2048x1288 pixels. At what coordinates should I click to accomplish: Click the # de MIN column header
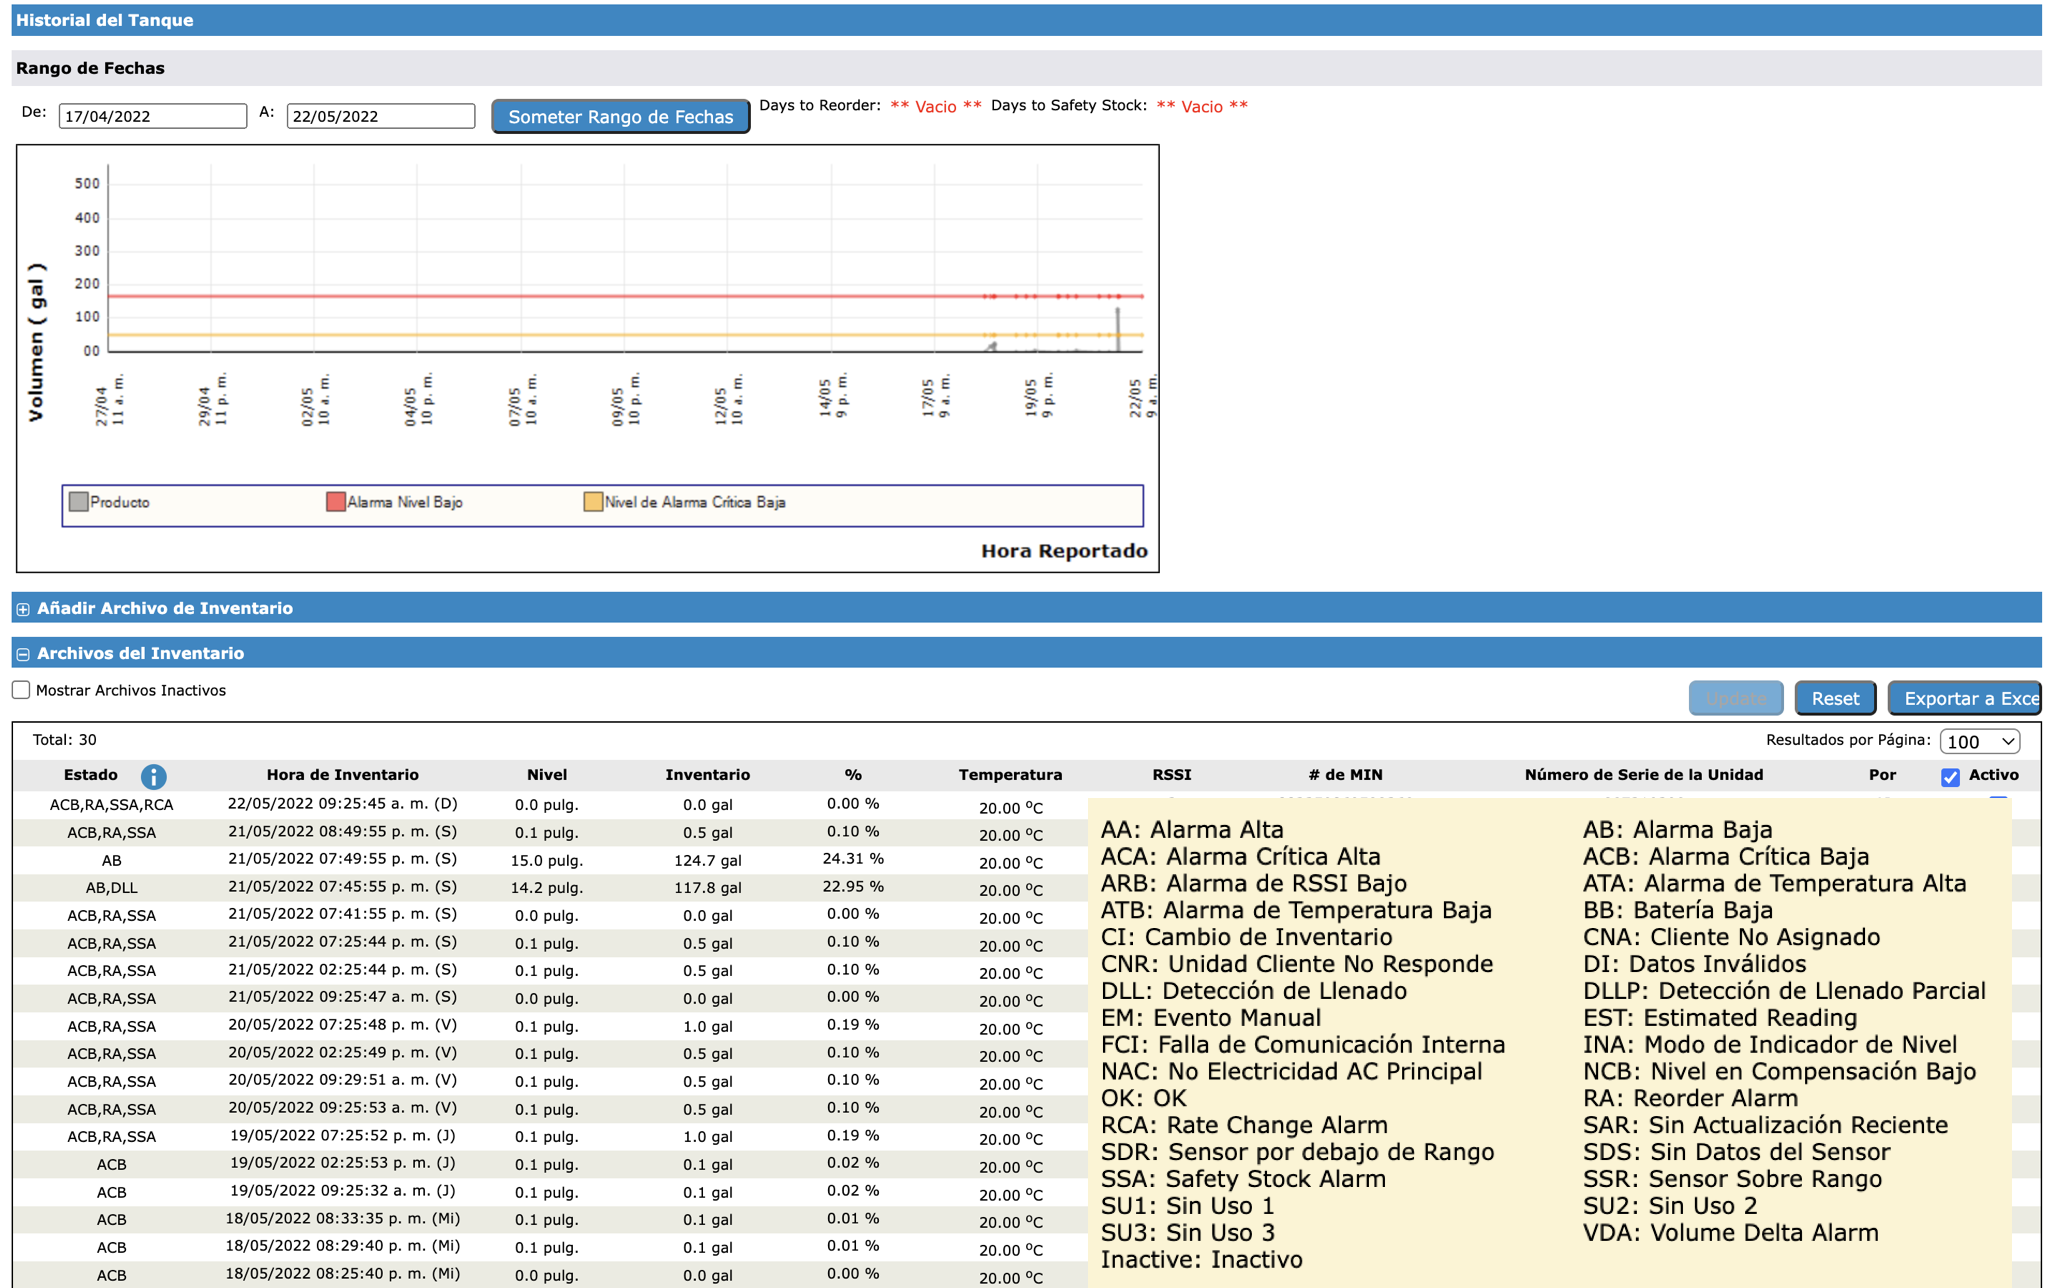click(1346, 775)
